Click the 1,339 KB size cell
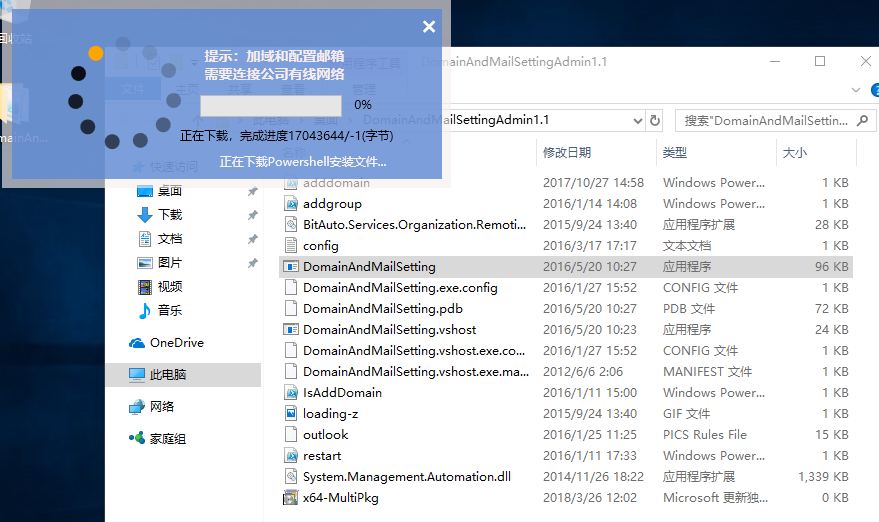This screenshot has height=522, width=879. coord(823,477)
